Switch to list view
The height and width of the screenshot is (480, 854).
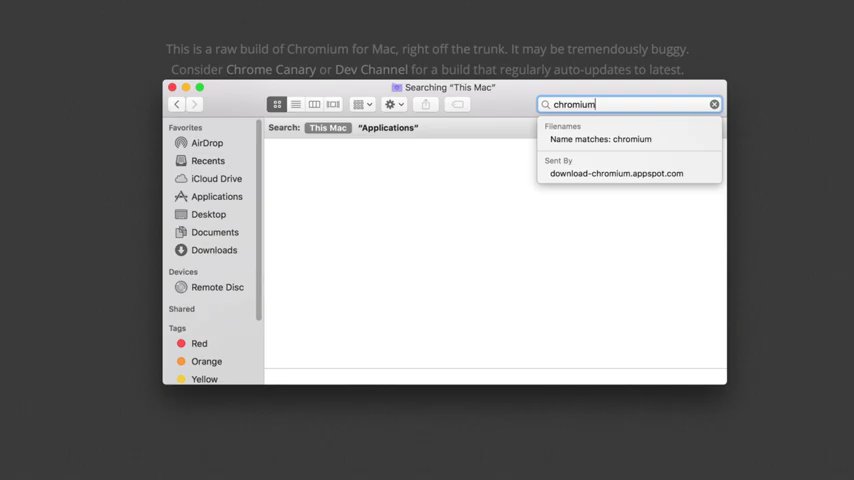pyautogui.click(x=296, y=104)
